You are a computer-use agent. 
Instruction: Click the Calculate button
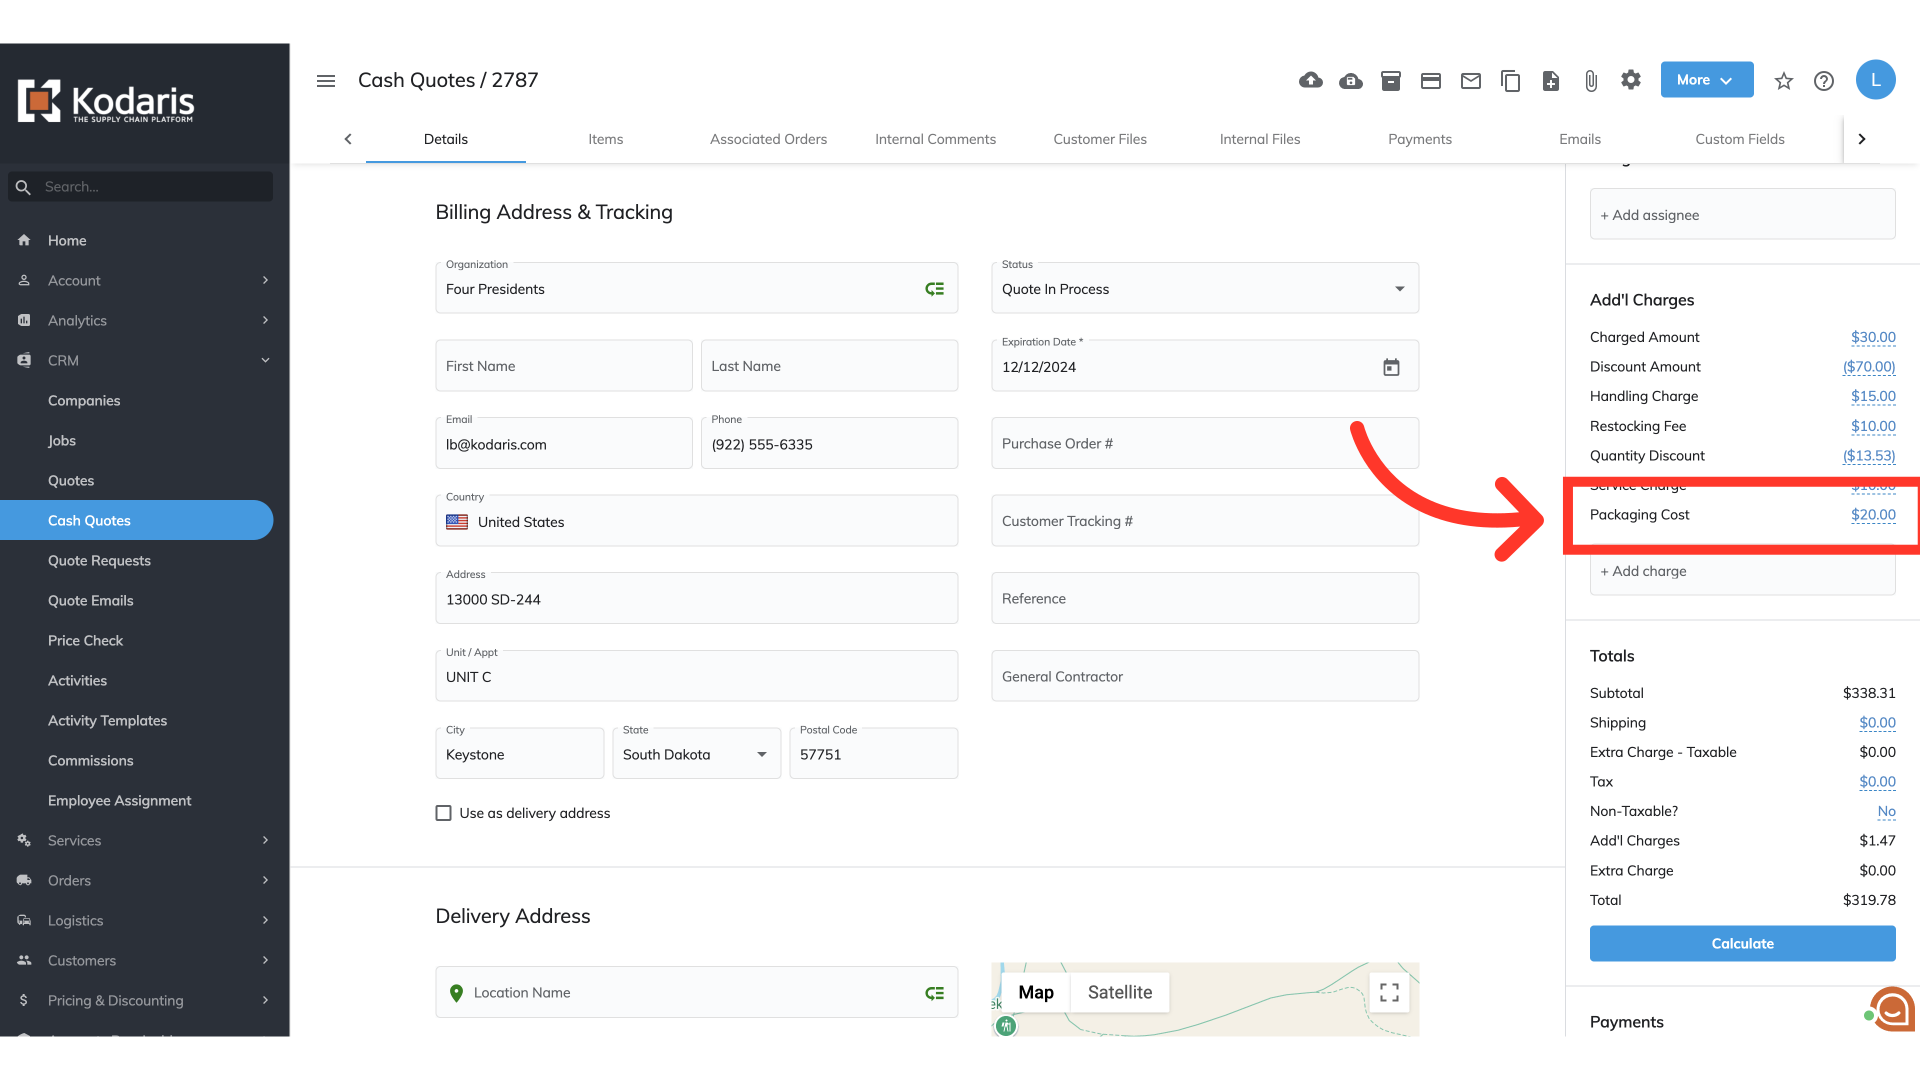click(1741, 943)
